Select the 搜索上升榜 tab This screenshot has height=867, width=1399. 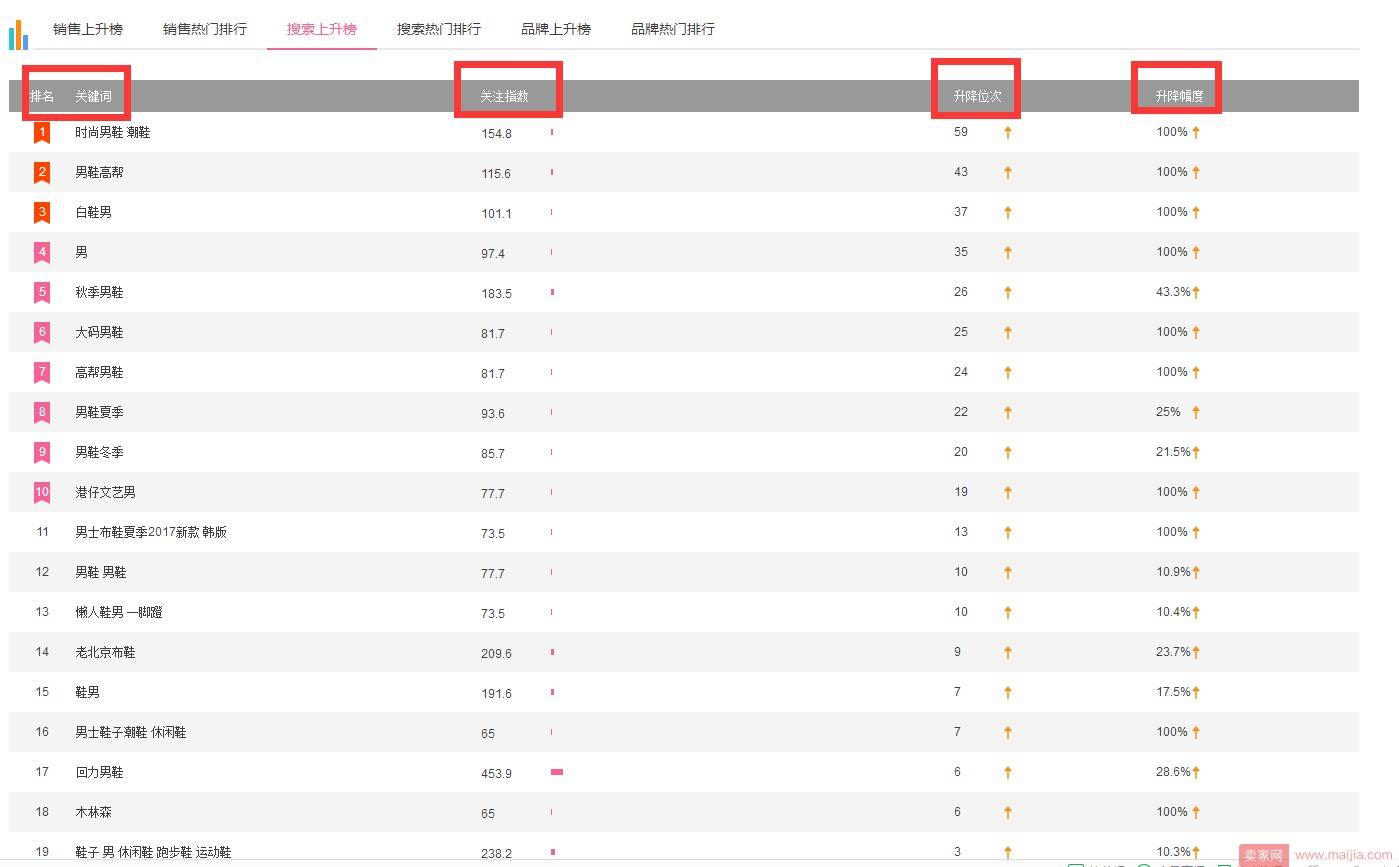(322, 29)
